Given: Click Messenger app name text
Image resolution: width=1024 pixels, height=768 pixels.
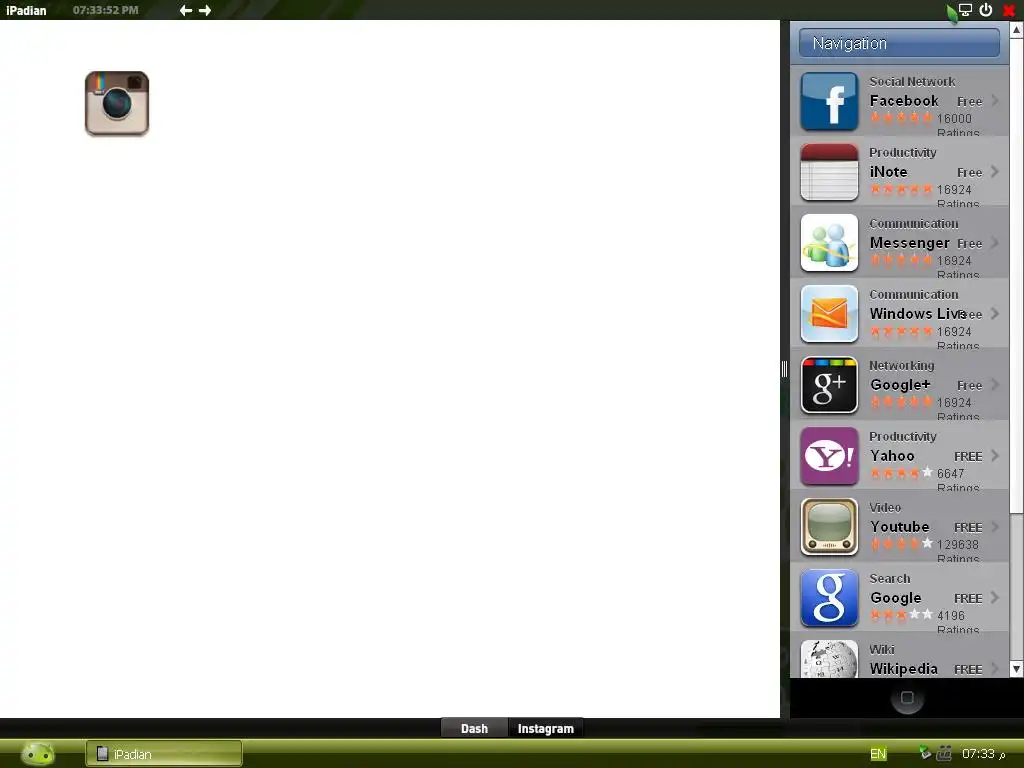Looking at the screenshot, I should point(909,243).
